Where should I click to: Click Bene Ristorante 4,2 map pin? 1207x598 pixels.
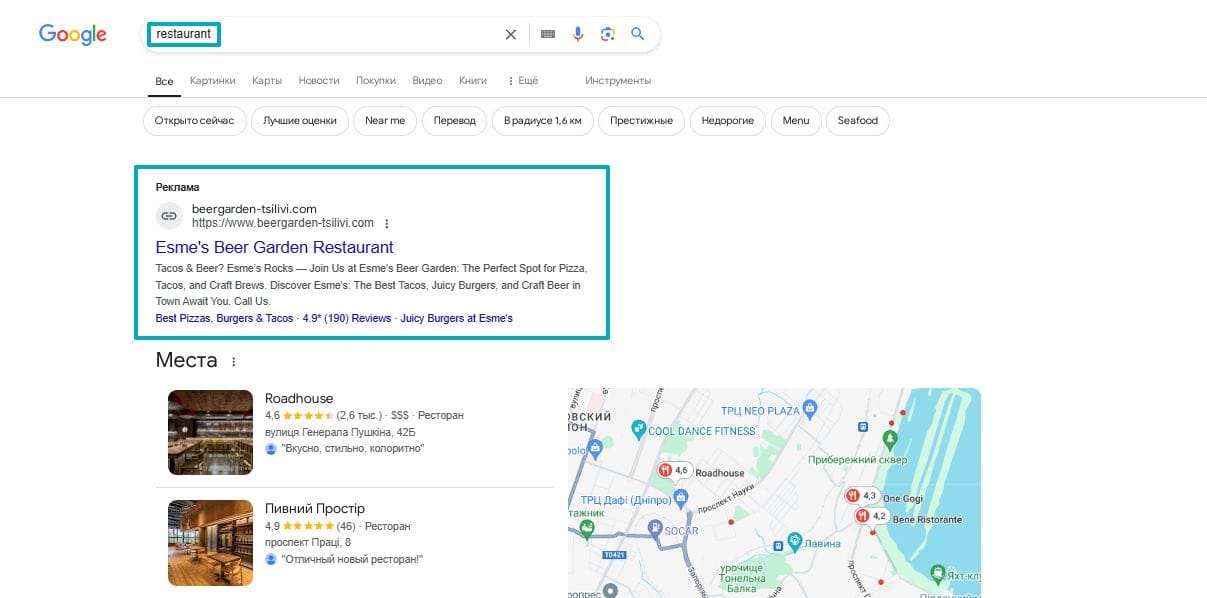tap(863, 516)
